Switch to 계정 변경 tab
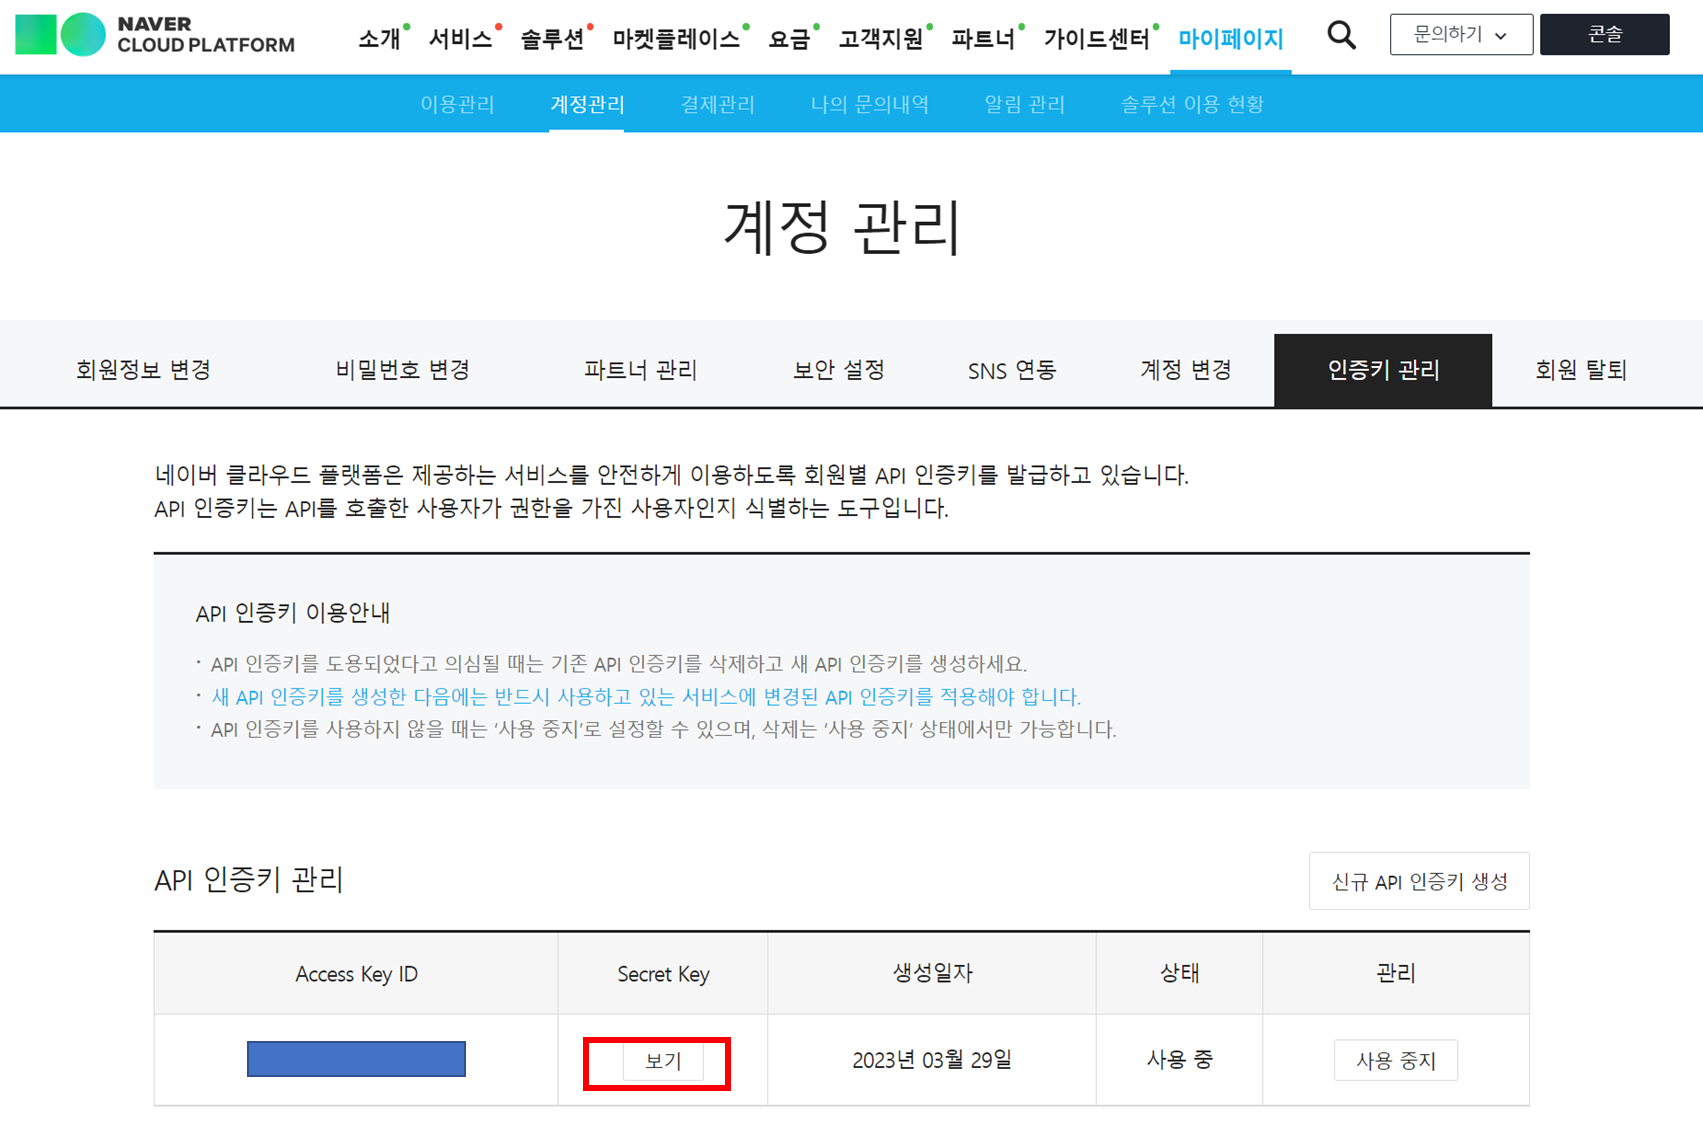 point(1185,370)
